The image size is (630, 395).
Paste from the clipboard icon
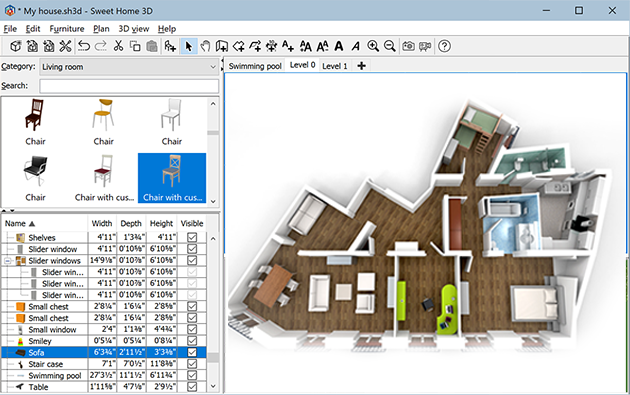tap(152, 46)
